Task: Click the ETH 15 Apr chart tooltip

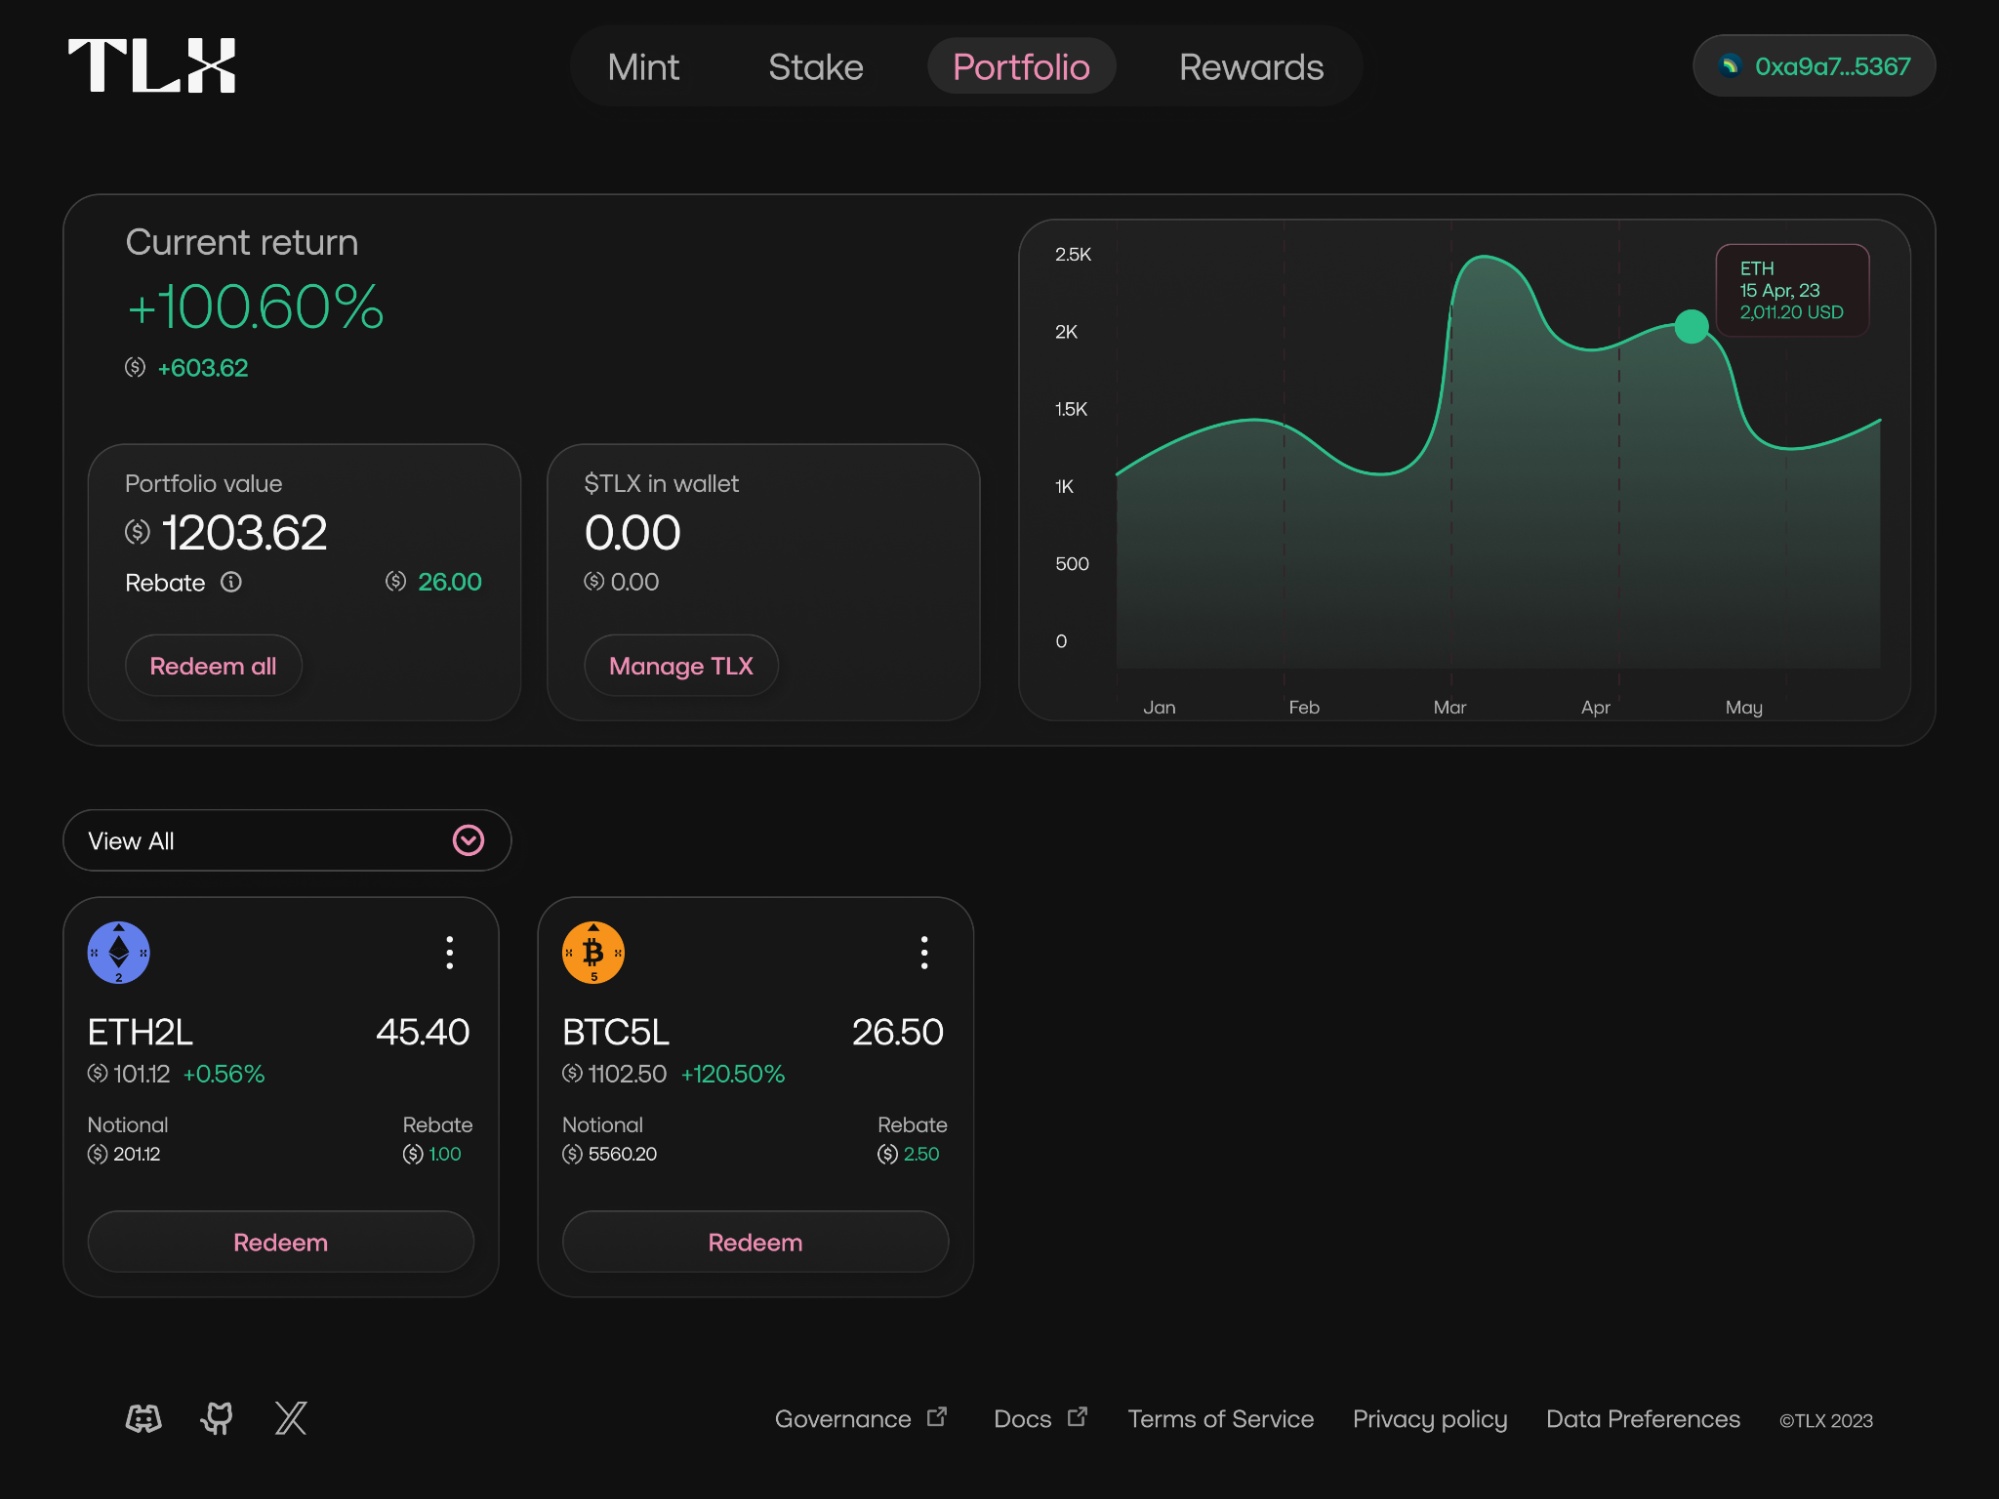Action: point(1792,290)
